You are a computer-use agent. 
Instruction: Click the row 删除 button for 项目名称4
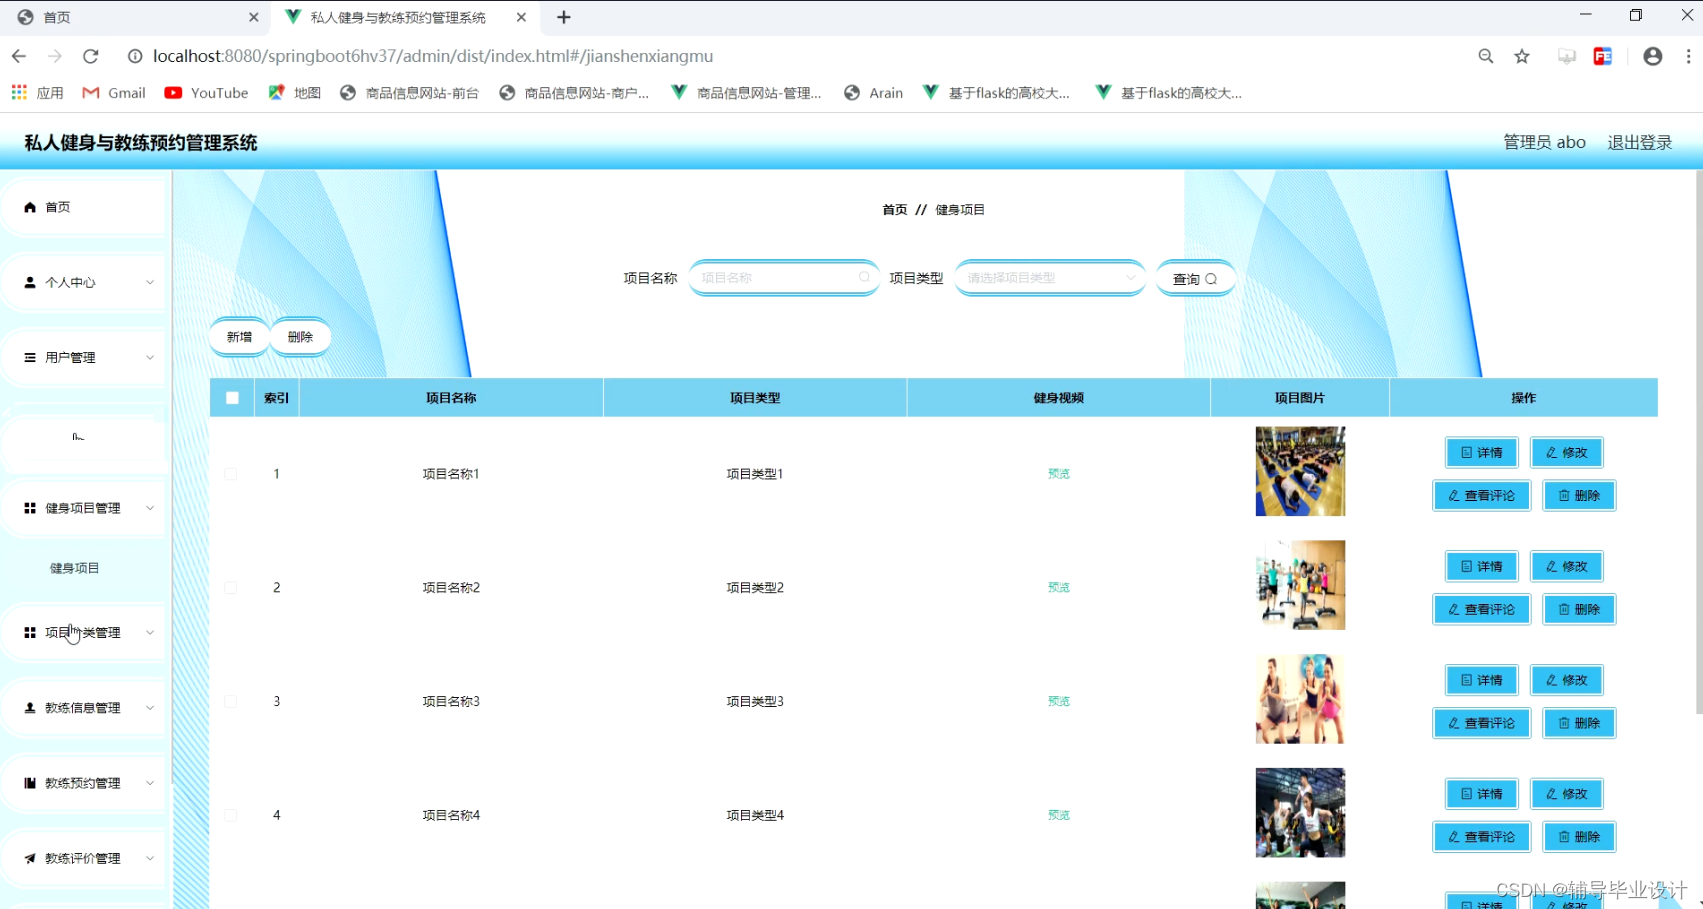[1579, 837]
